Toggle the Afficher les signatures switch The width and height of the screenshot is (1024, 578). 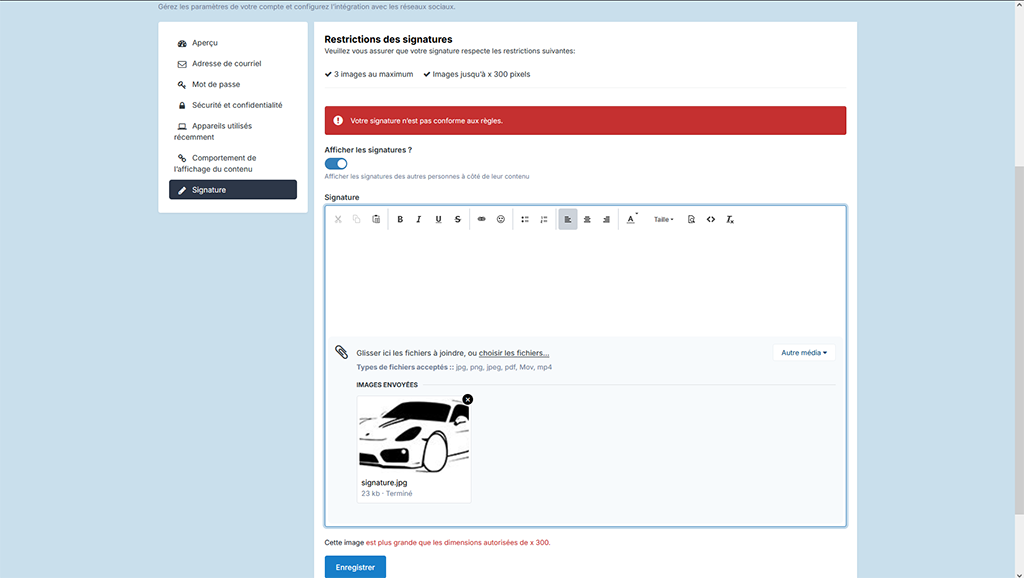coord(336,164)
